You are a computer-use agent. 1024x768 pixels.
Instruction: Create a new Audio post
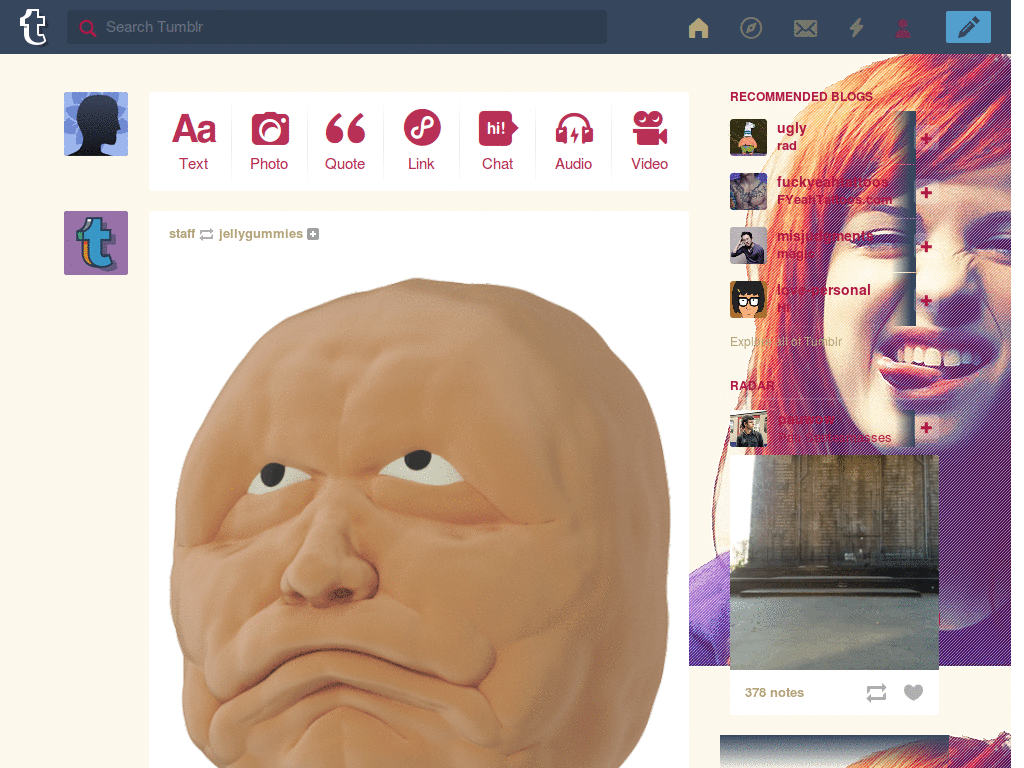click(x=573, y=141)
